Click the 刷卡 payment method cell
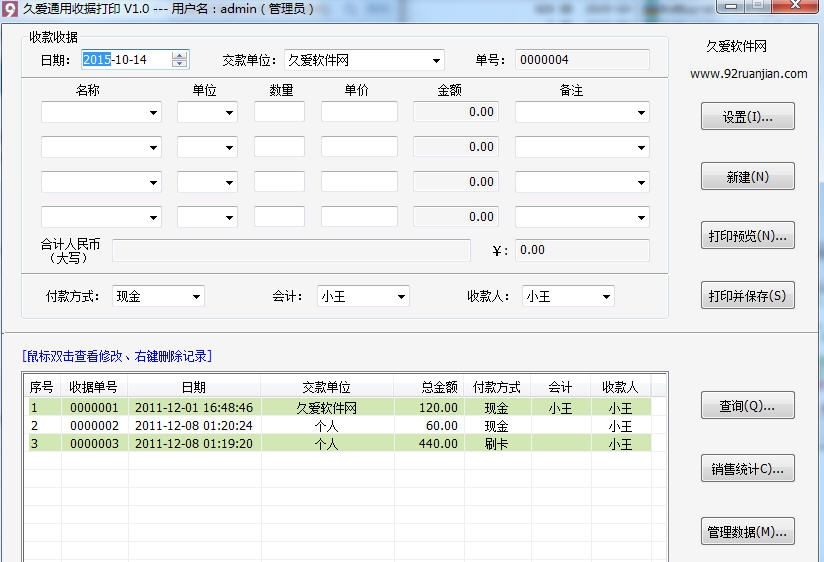The image size is (824, 562). pos(497,444)
